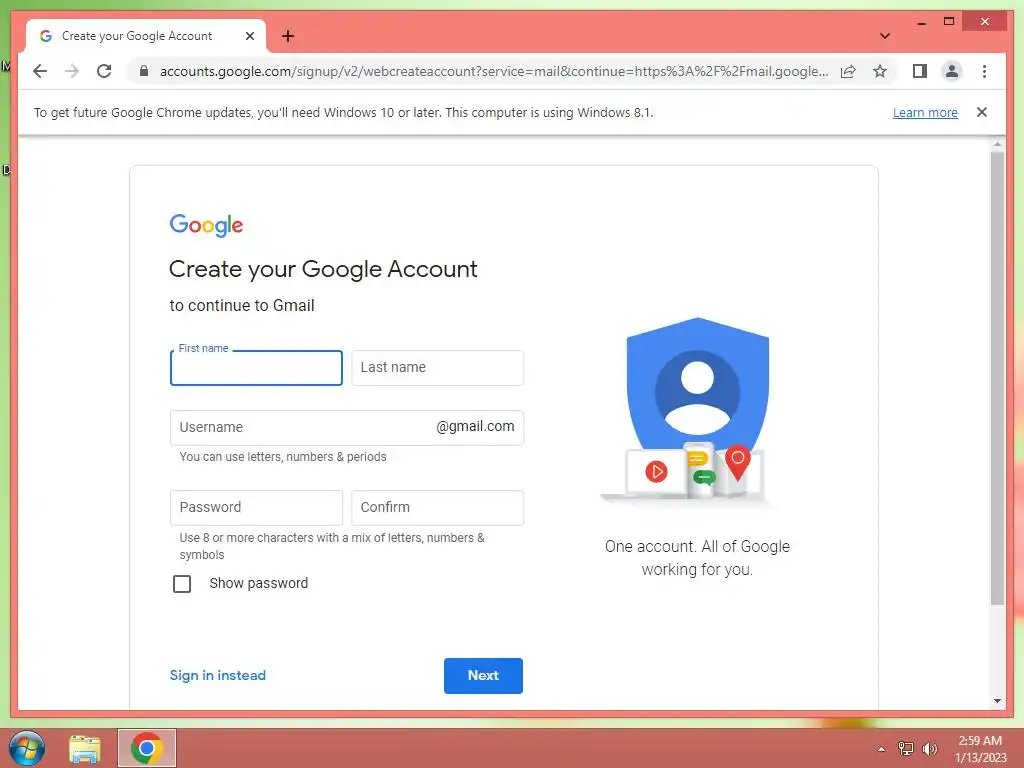Click the forward navigation arrow
The width and height of the screenshot is (1024, 768).
(x=72, y=71)
